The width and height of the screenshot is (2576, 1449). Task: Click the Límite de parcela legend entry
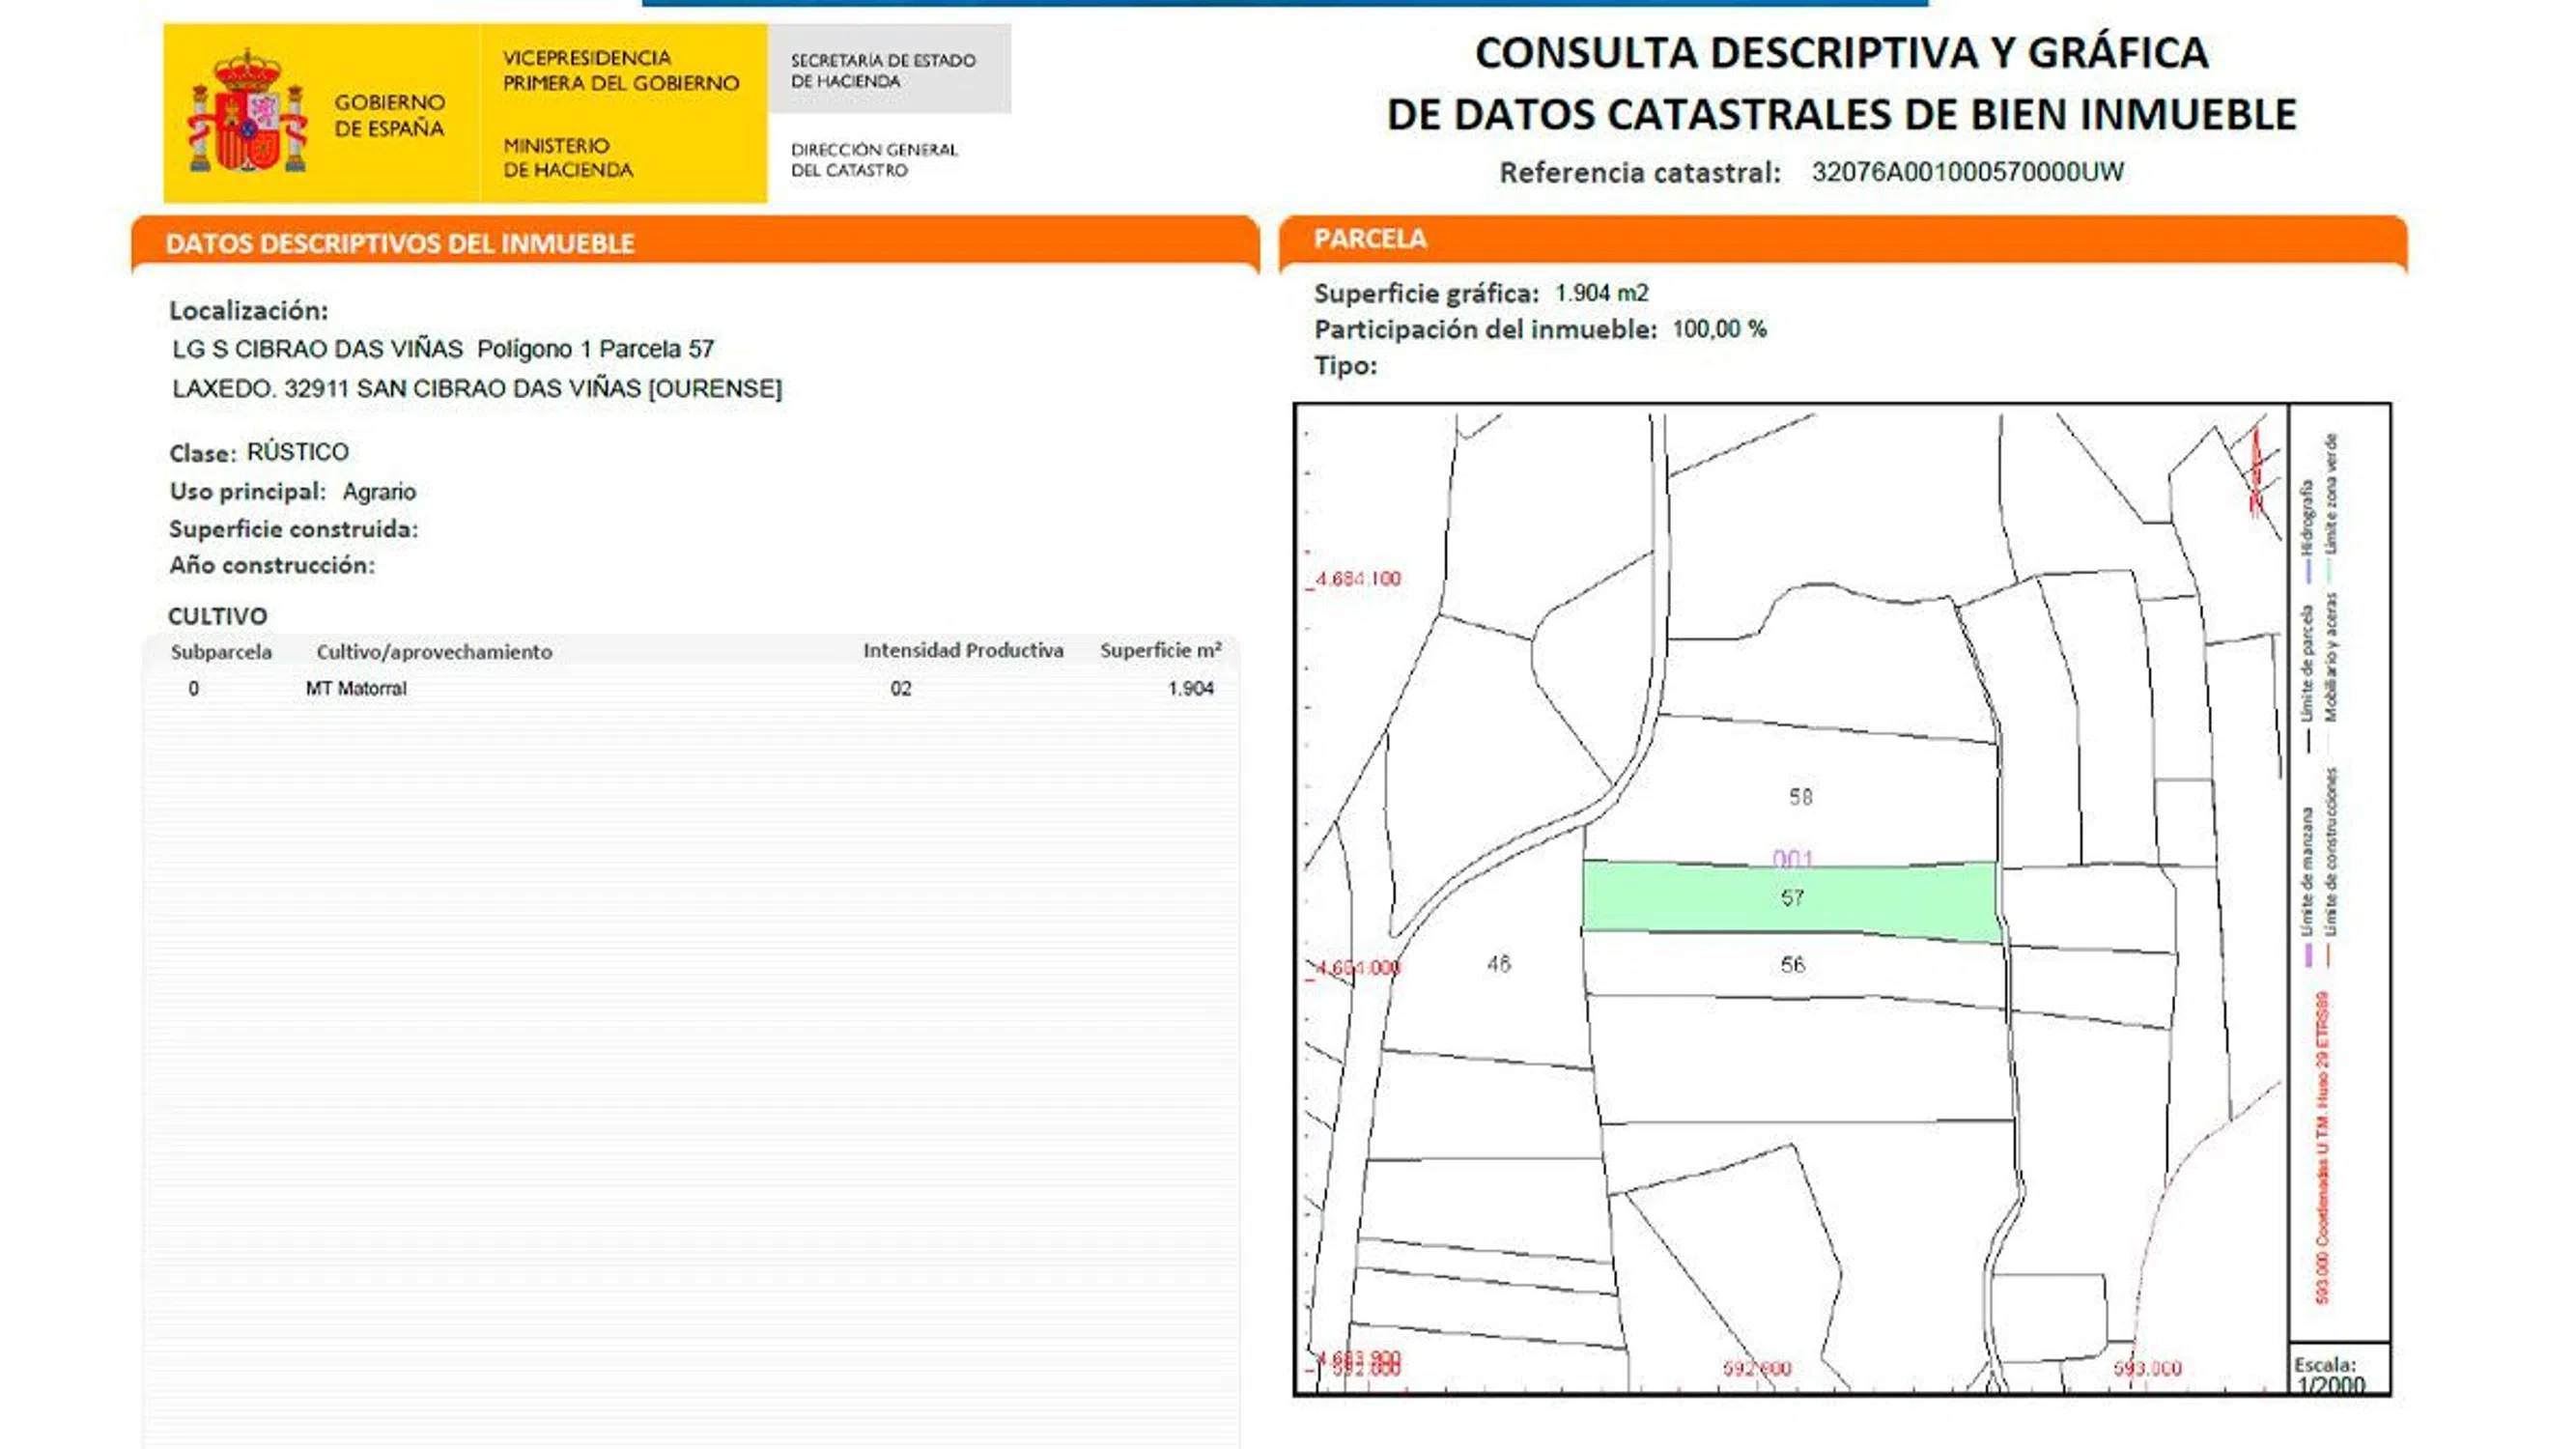point(2307,665)
